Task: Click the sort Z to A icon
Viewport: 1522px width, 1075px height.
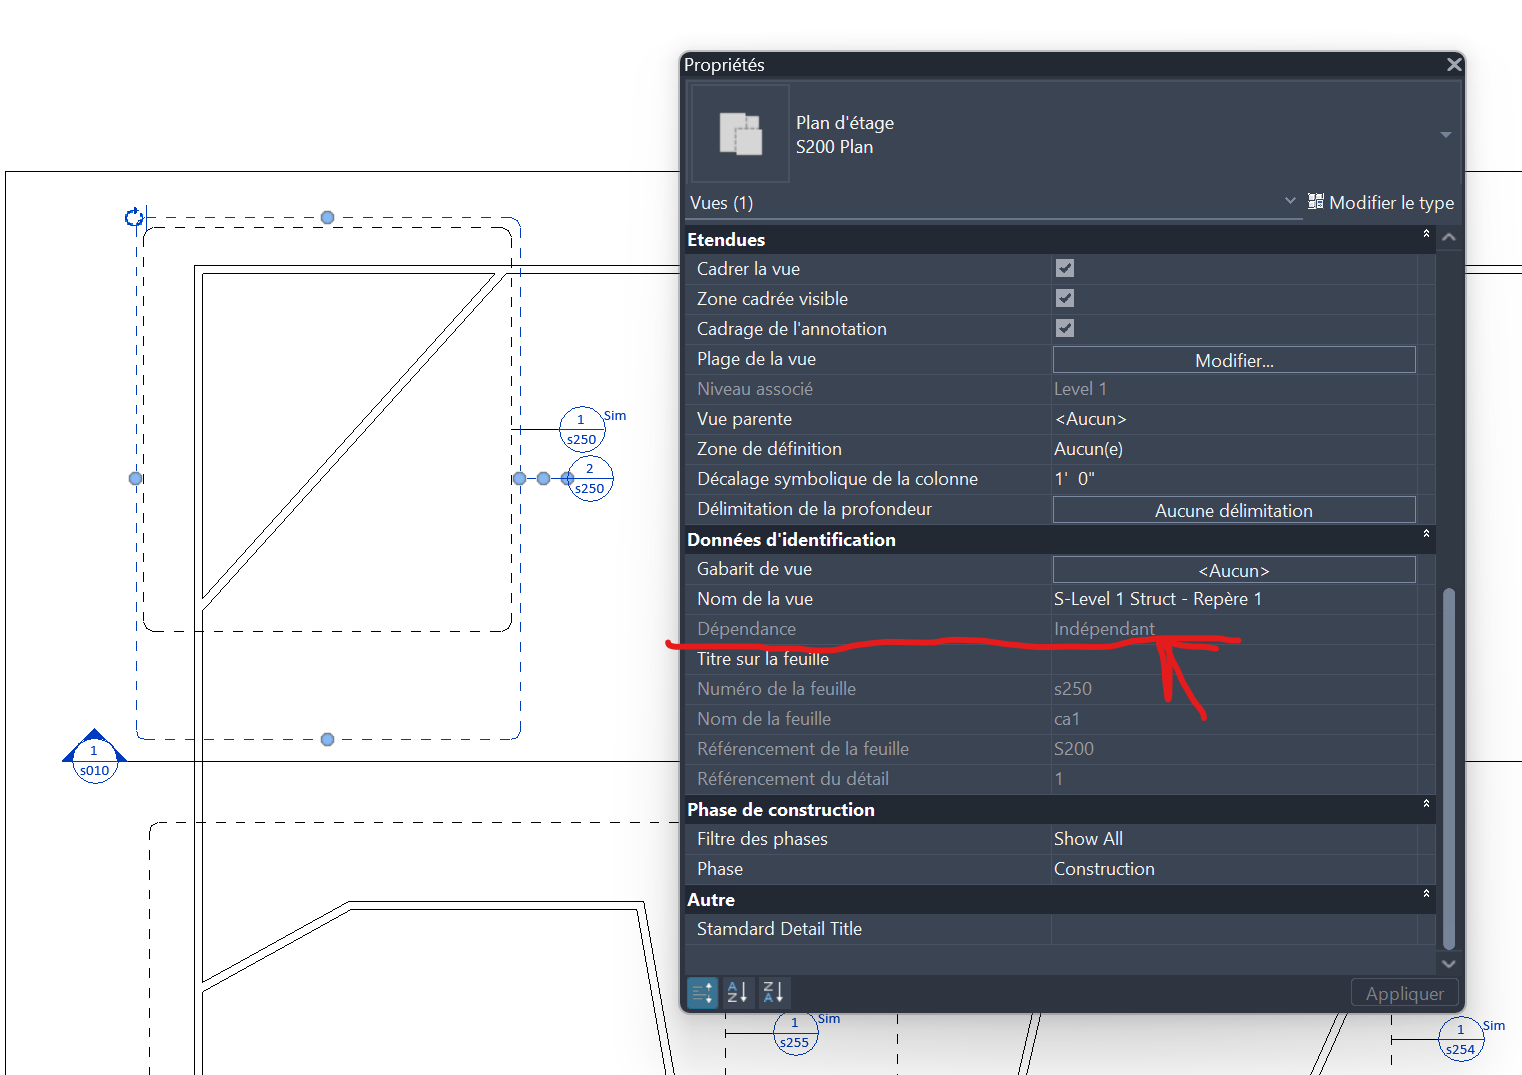Action: (x=774, y=992)
